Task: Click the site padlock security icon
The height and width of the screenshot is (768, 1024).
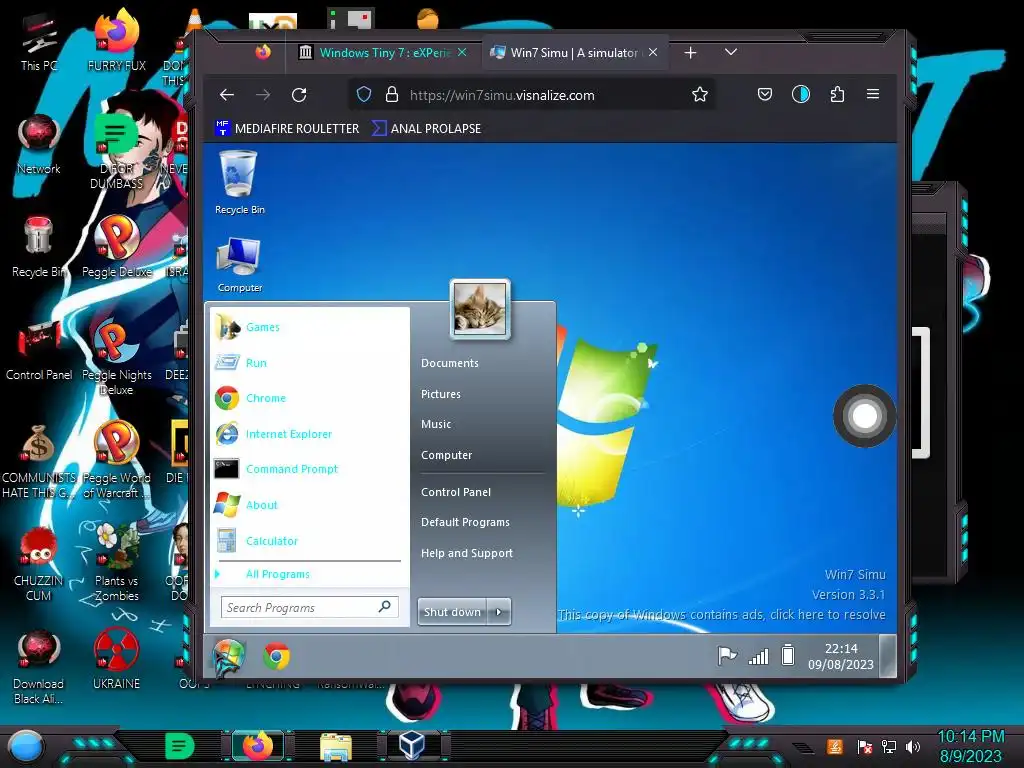Action: point(392,95)
